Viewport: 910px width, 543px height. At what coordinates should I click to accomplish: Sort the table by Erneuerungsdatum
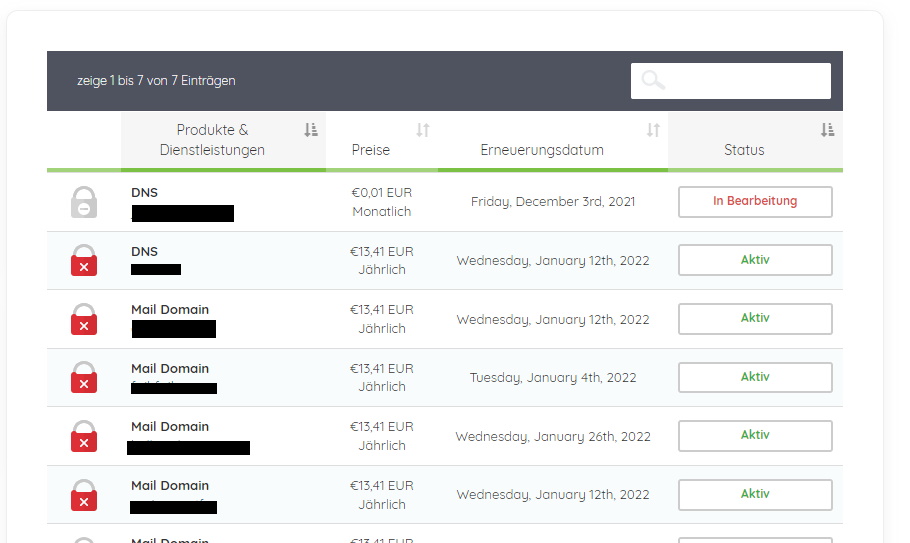click(x=653, y=130)
